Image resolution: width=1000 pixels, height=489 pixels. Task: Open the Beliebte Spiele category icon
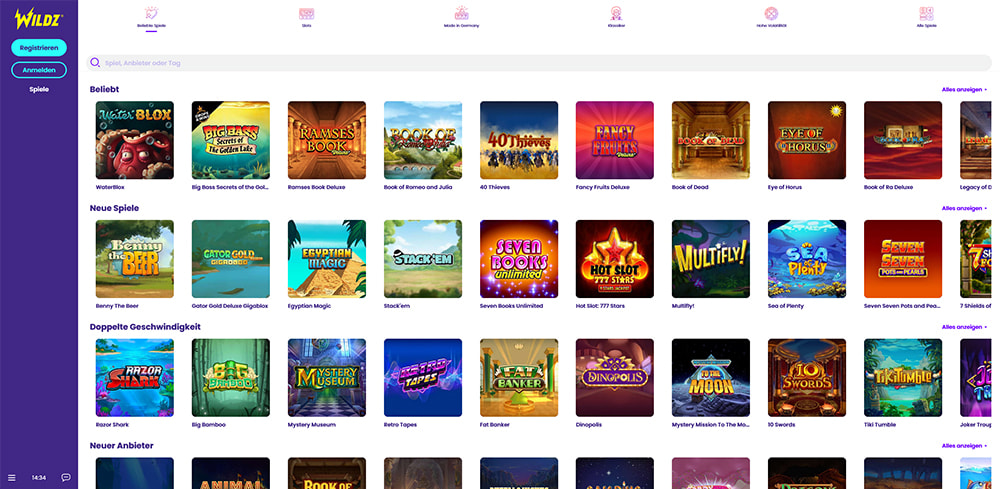pos(151,14)
